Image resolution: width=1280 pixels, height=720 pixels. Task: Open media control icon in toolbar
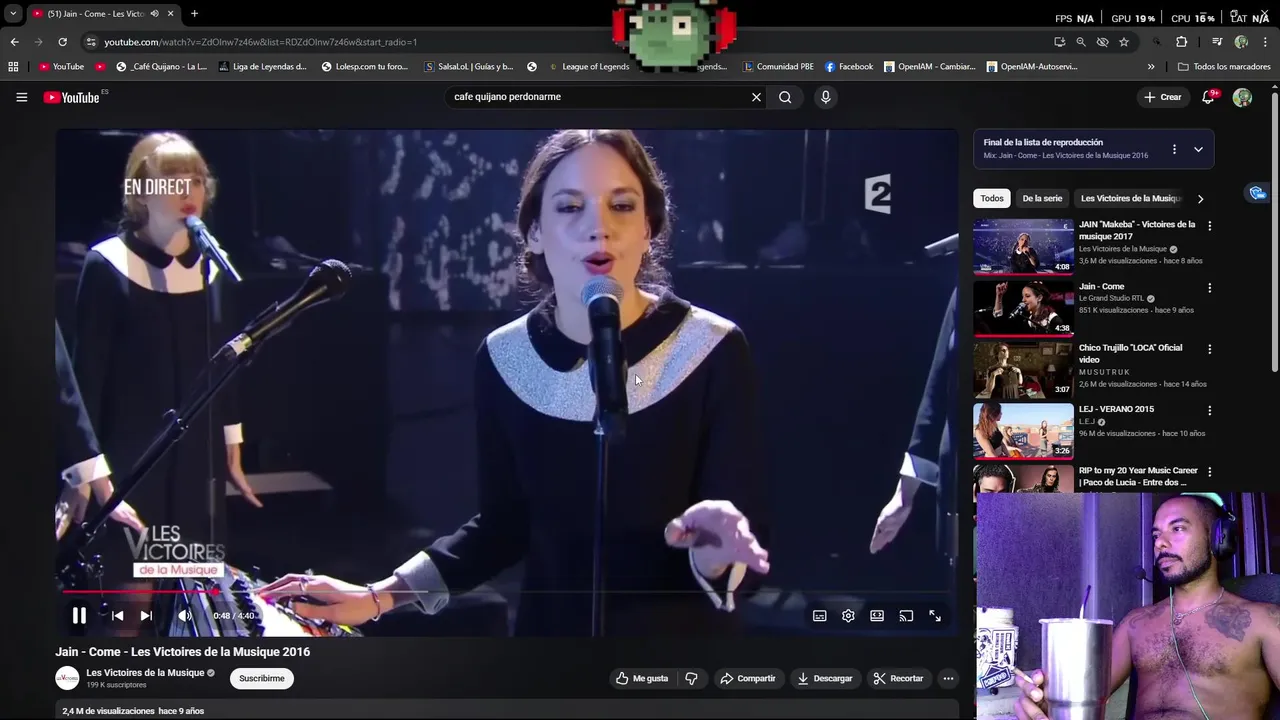tap(1217, 42)
